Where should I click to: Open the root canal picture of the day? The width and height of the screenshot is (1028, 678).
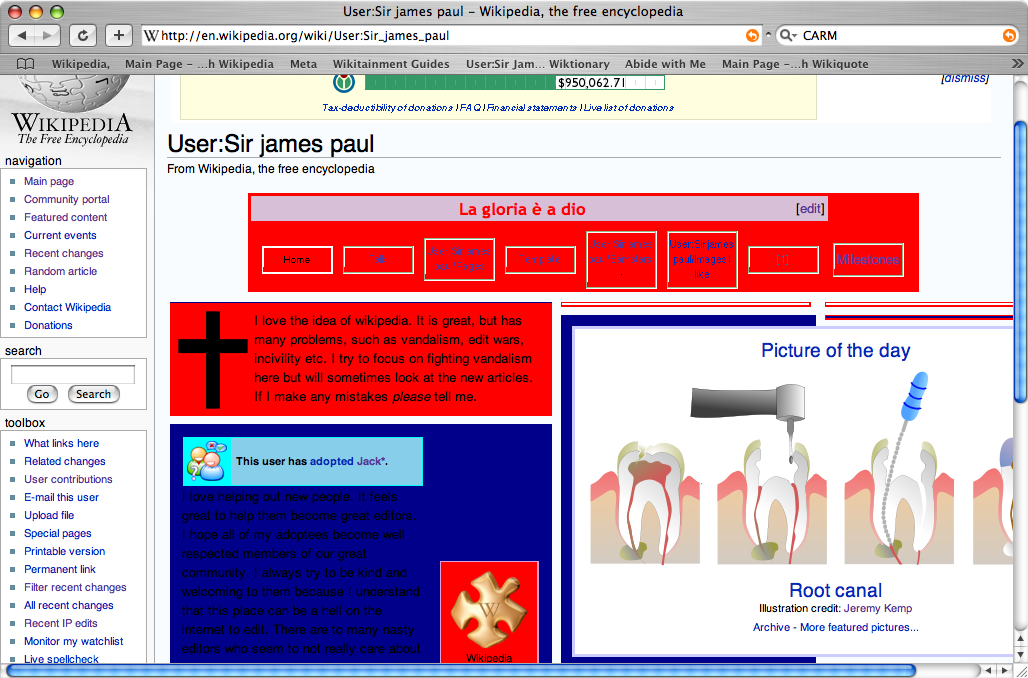coord(801,469)
